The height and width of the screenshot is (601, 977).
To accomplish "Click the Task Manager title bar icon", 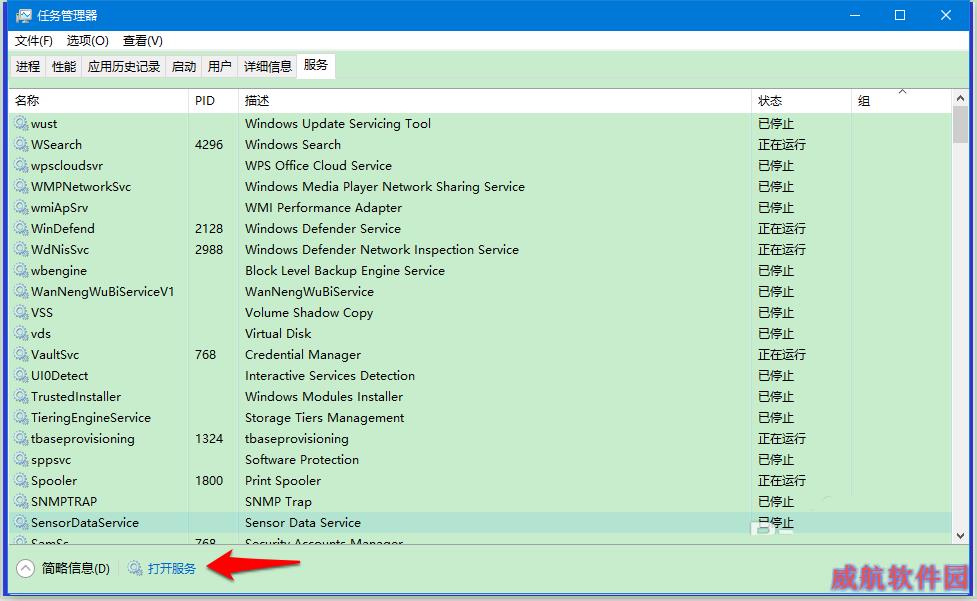I will [24, 16].
